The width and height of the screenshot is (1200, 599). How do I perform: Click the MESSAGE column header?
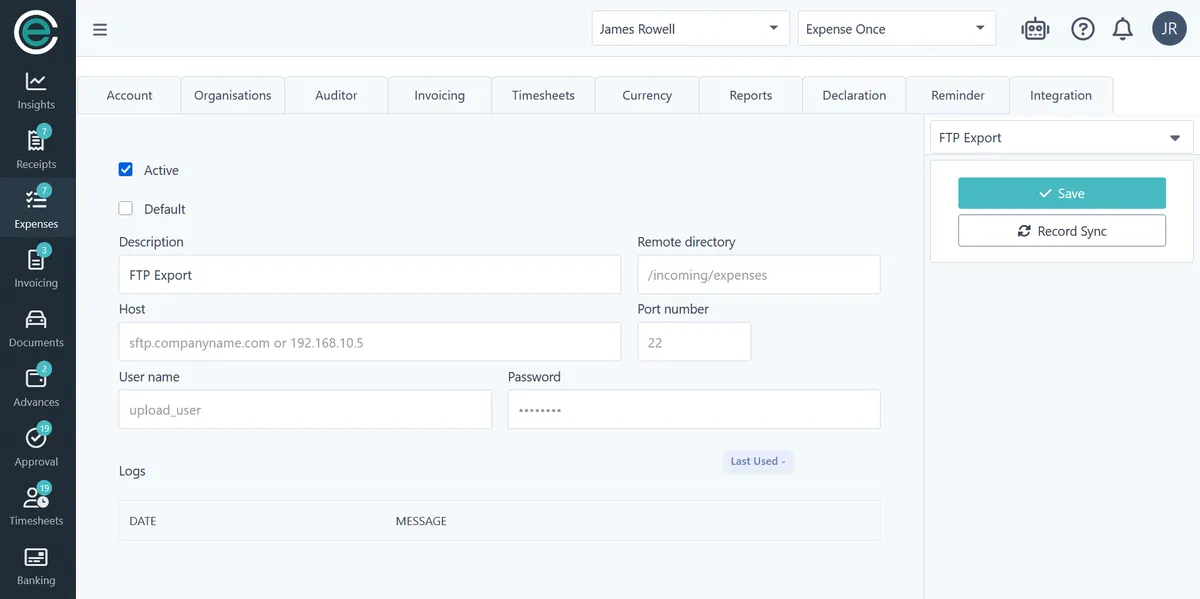[421, 521]
